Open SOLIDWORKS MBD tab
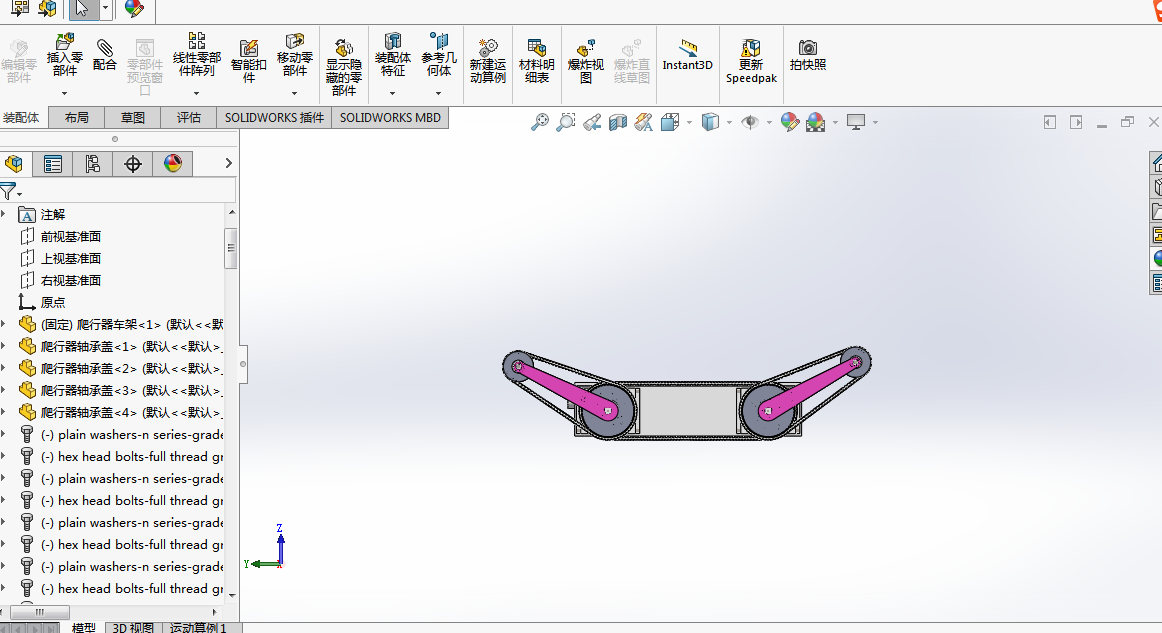Image resolution: width=1162 pixels, height=633 pixels. pyautogui.click(x=390, y=117)
